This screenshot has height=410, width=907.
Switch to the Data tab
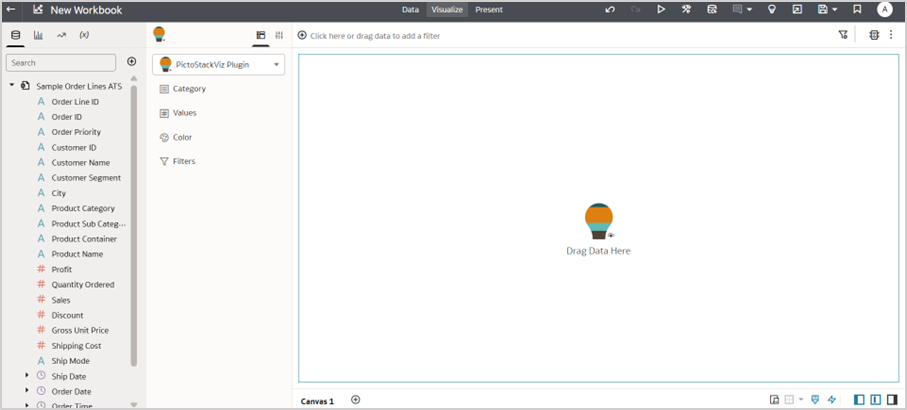pos(410,10)
